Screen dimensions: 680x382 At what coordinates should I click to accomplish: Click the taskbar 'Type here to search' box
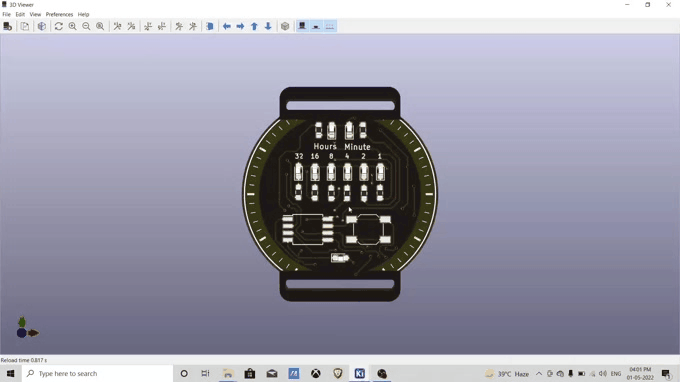point(98,373)
